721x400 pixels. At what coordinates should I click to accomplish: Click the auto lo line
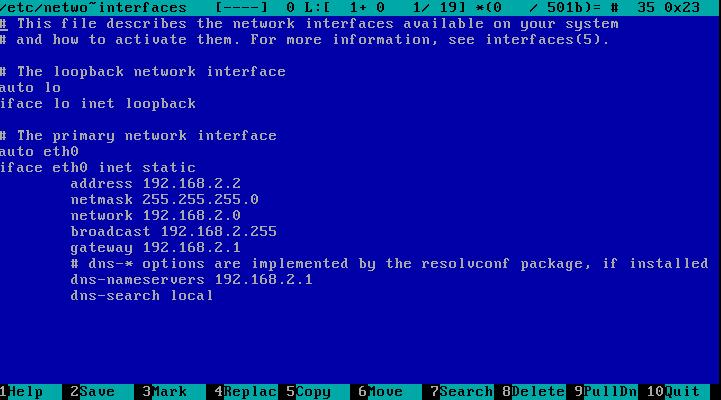(x=31, y=88)
